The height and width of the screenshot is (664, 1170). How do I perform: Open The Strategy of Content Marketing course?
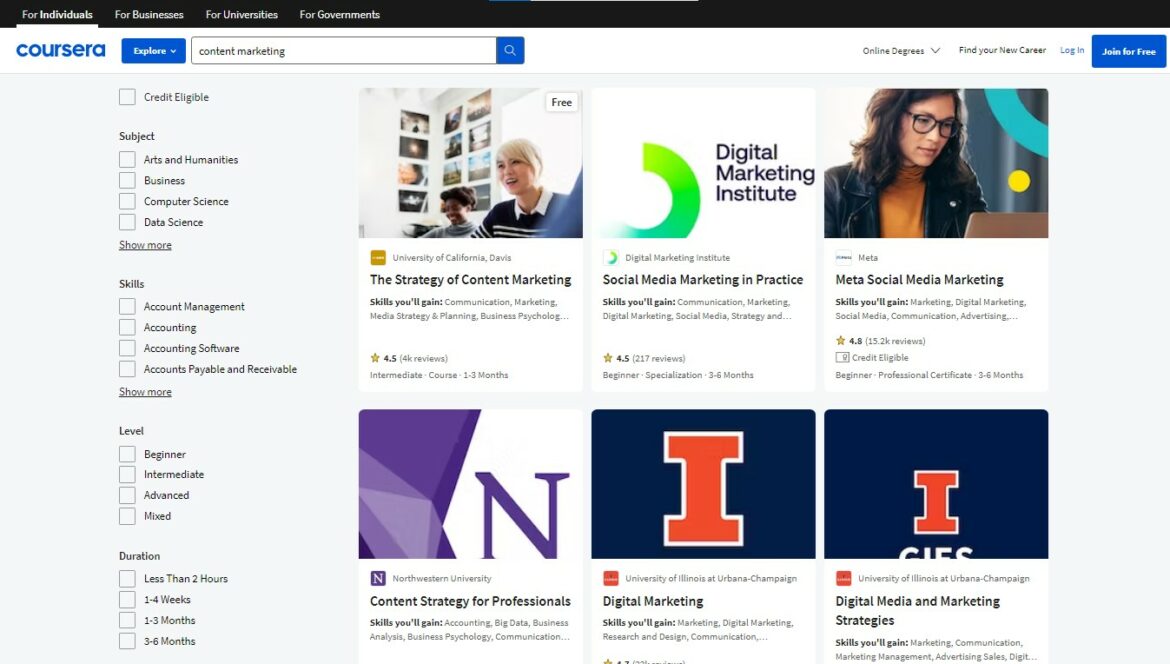pos(471,280)
